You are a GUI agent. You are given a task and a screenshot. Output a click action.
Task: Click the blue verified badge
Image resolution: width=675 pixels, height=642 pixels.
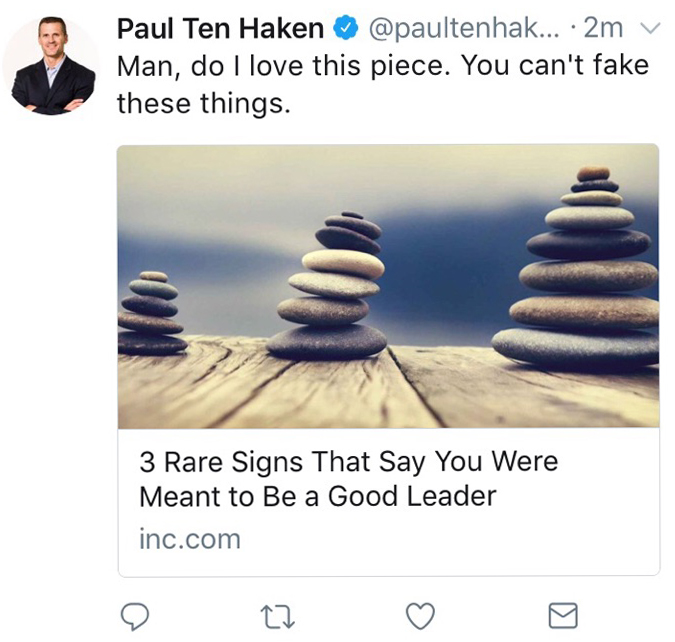tap(346, 28)
